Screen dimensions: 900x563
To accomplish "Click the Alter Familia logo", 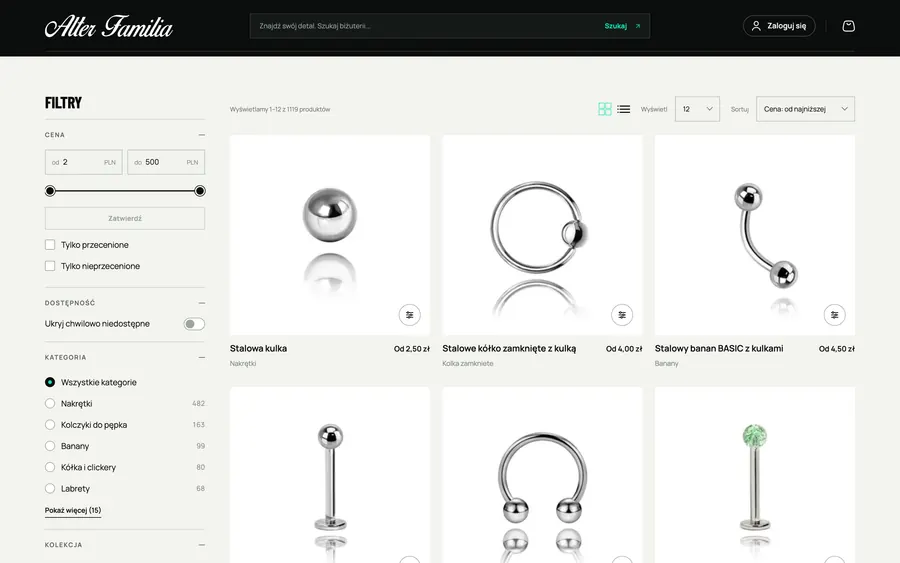I will click(108, 27).
